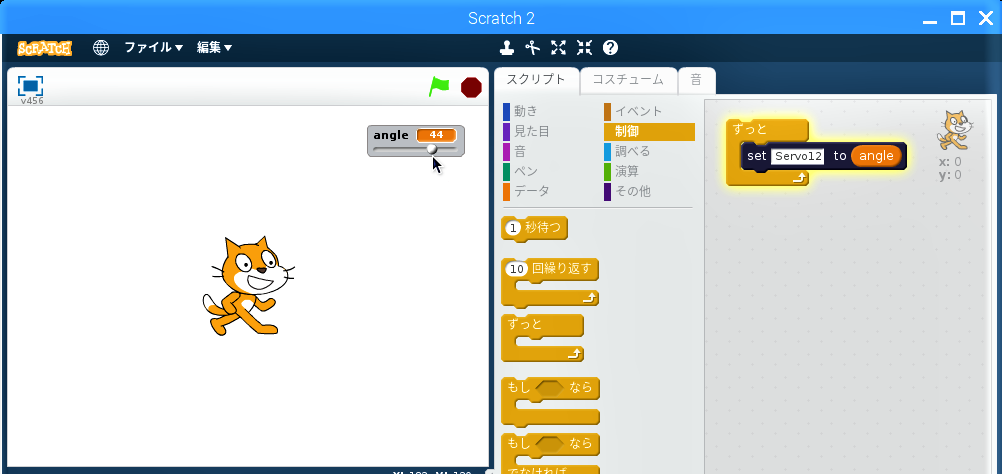Screen dimensions: 1002x474
Task: Click the v456 version label
Action: 31,101
